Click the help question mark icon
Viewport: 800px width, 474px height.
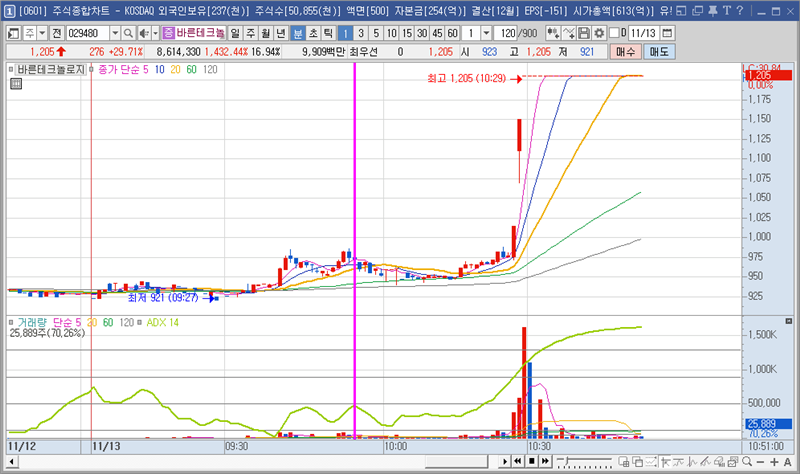[x=738, y=10]
